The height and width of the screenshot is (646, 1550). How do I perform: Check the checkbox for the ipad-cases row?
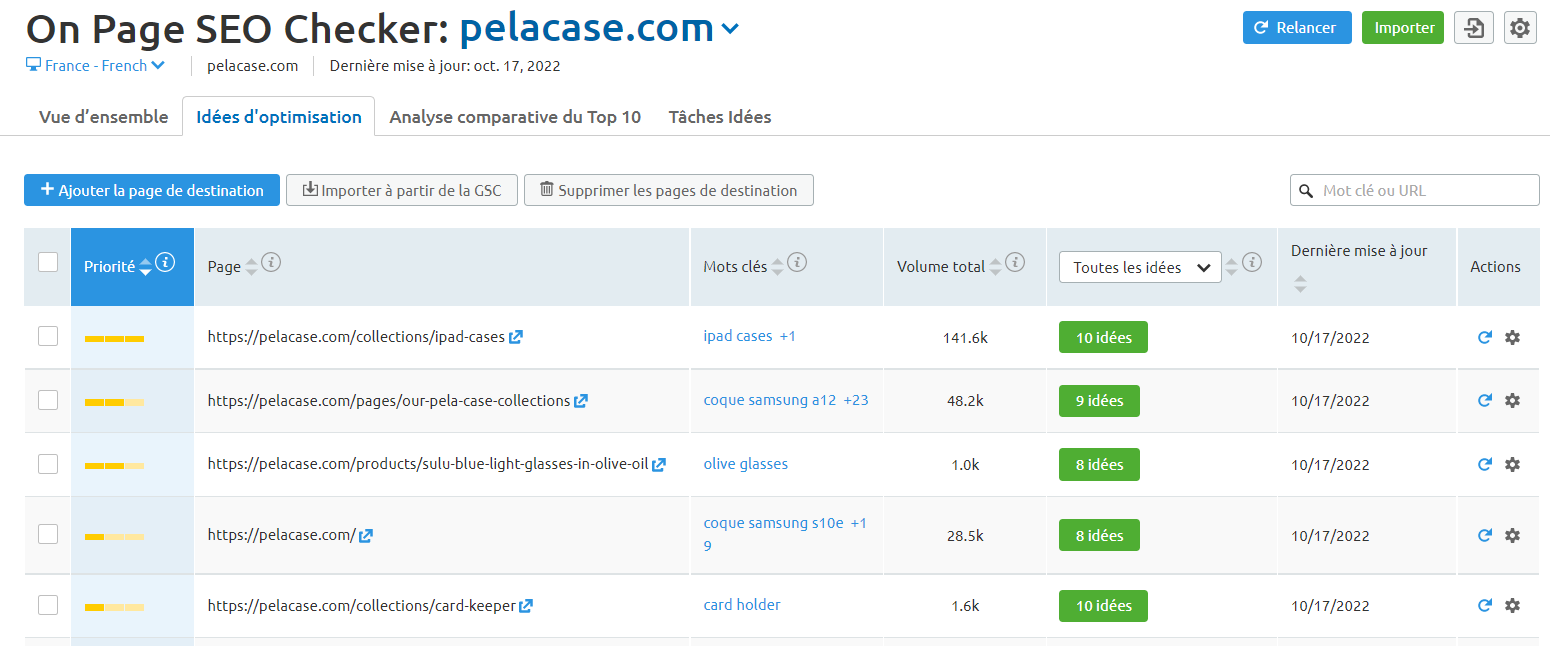click(x=47, y=337)
